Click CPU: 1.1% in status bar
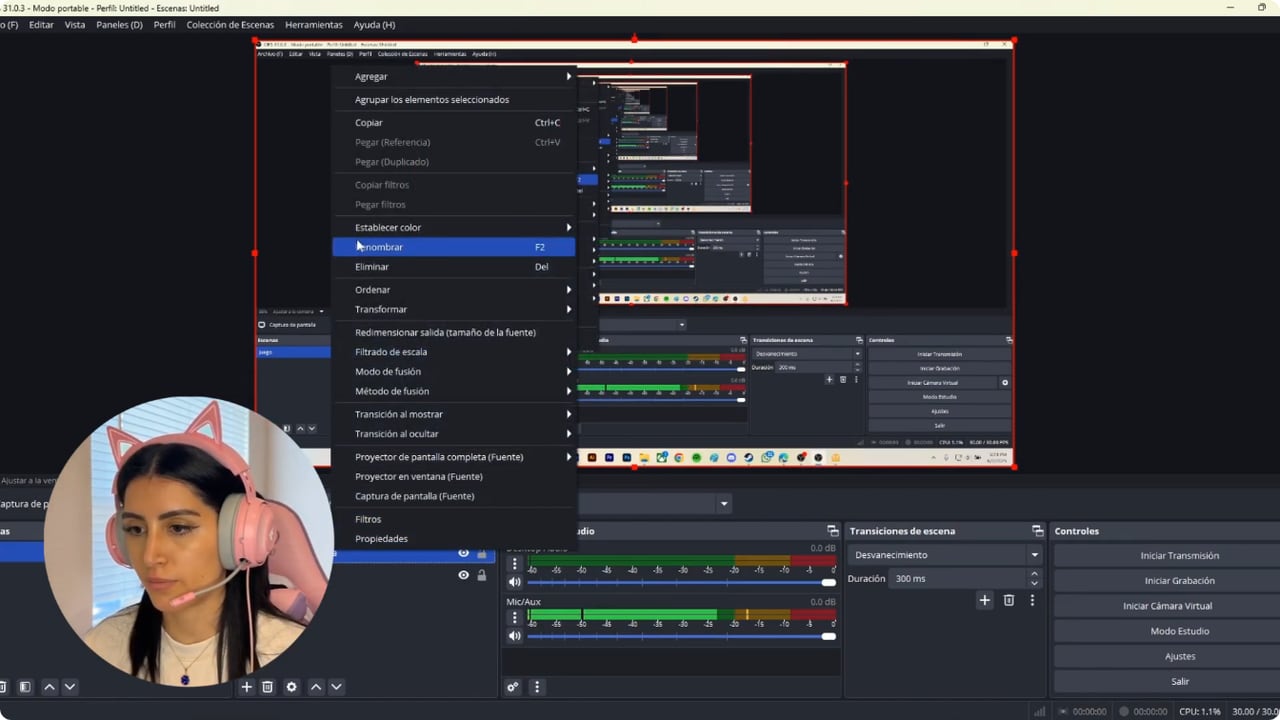 point(1199,712)
